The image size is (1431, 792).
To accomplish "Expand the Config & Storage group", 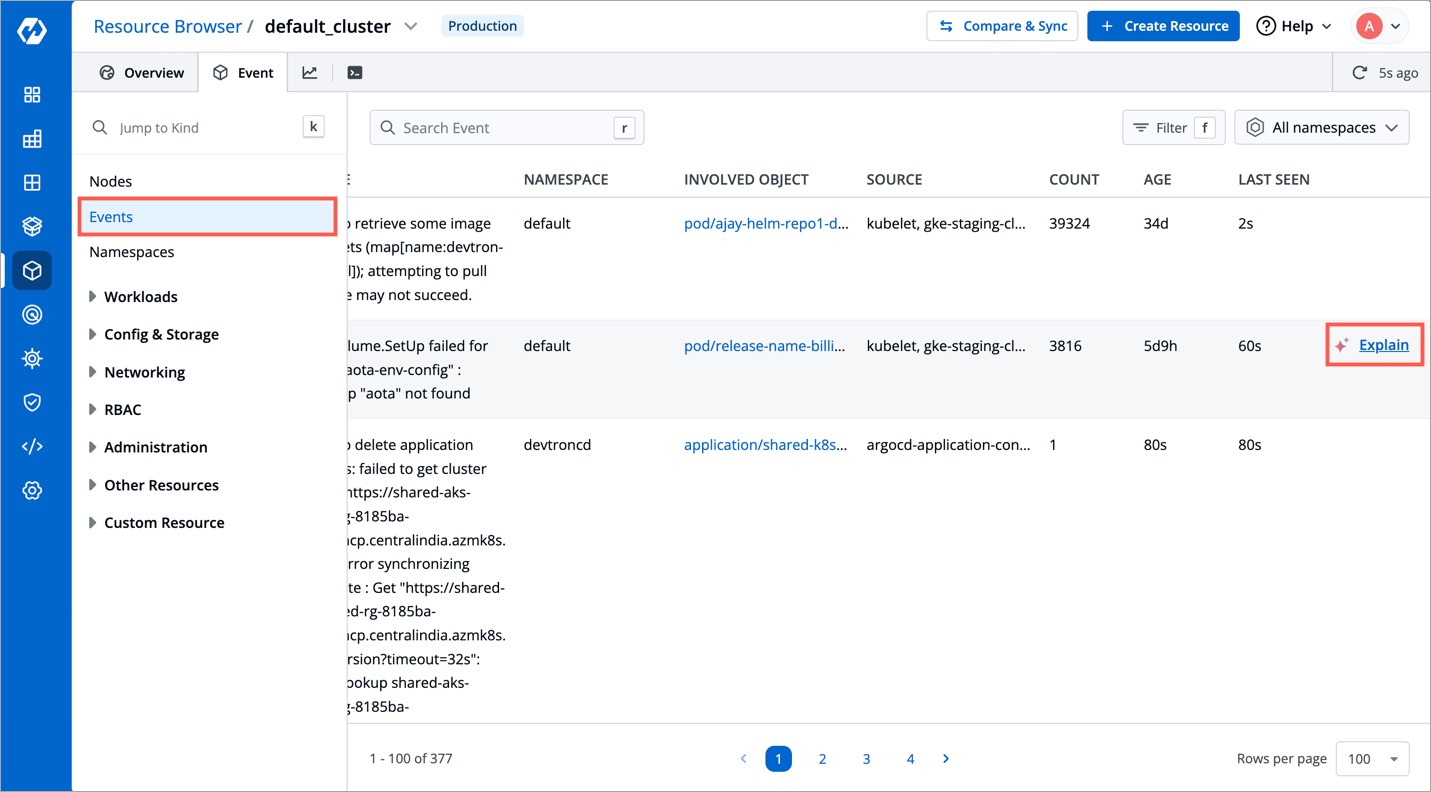I will coord(93,335).
